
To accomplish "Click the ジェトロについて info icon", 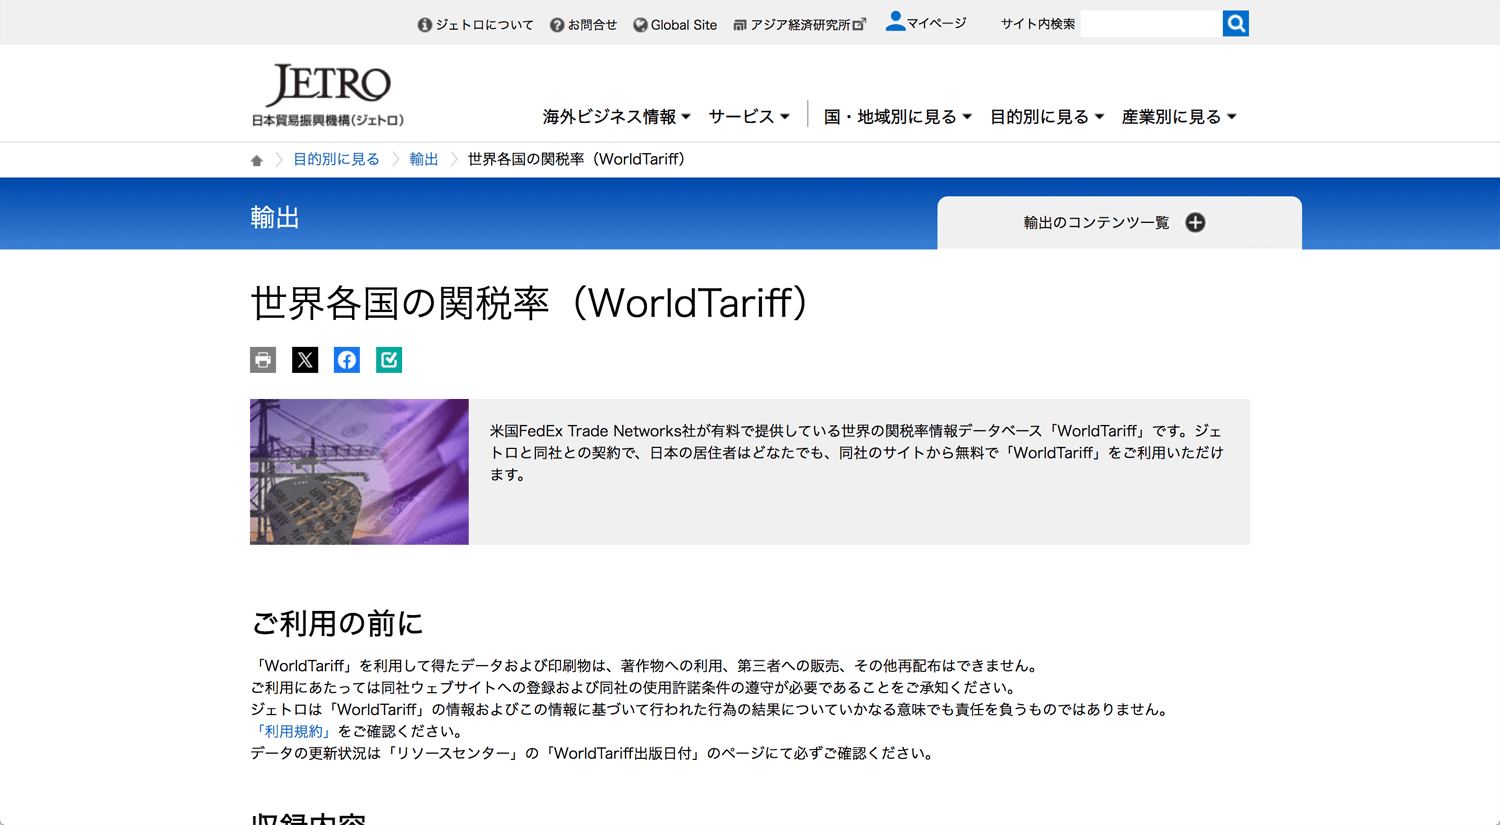I will (x=425, y=25).
